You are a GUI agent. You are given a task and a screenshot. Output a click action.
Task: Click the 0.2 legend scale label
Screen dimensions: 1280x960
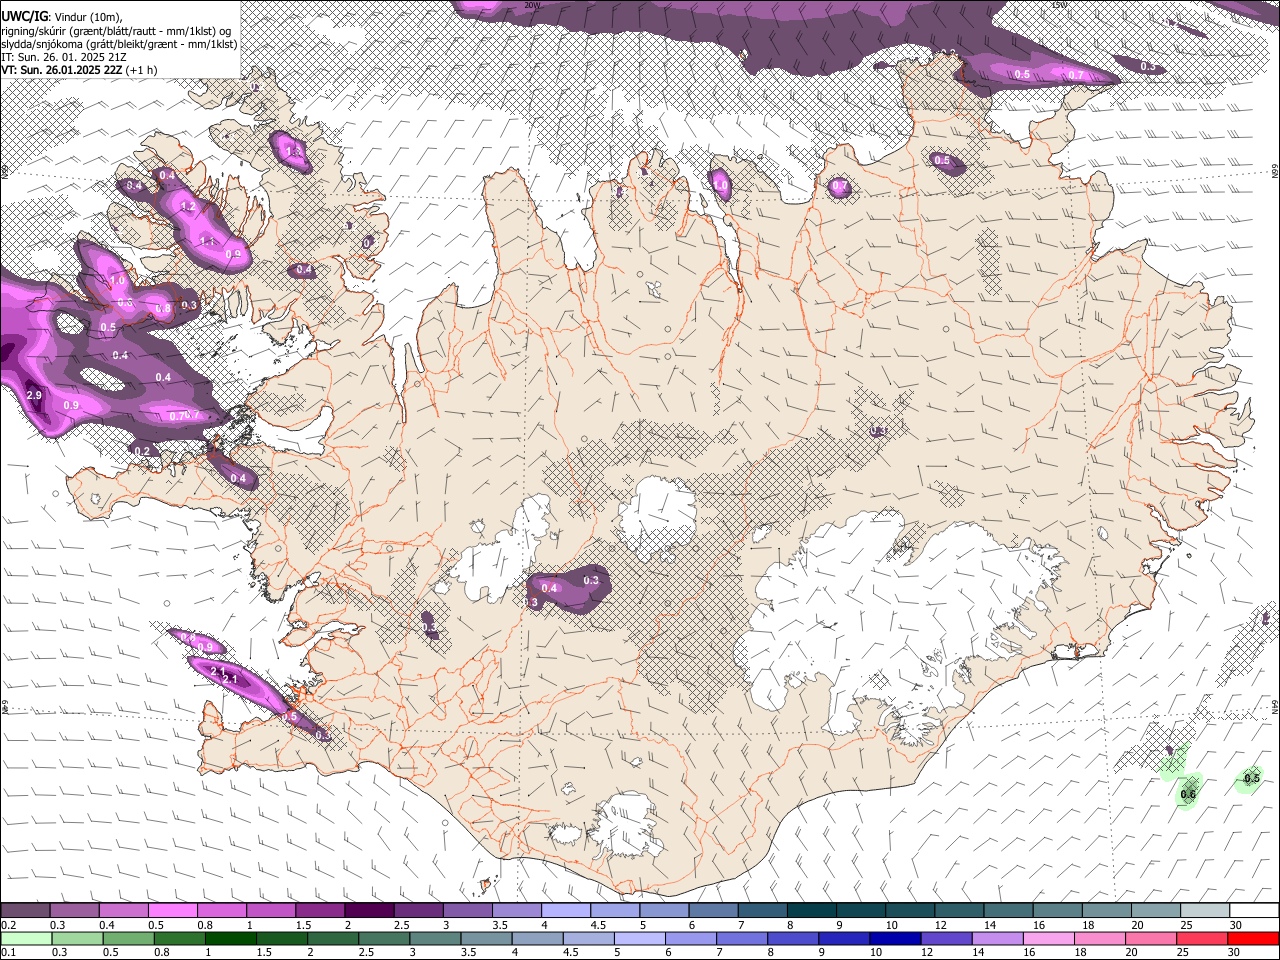click(x=8, y=925)
